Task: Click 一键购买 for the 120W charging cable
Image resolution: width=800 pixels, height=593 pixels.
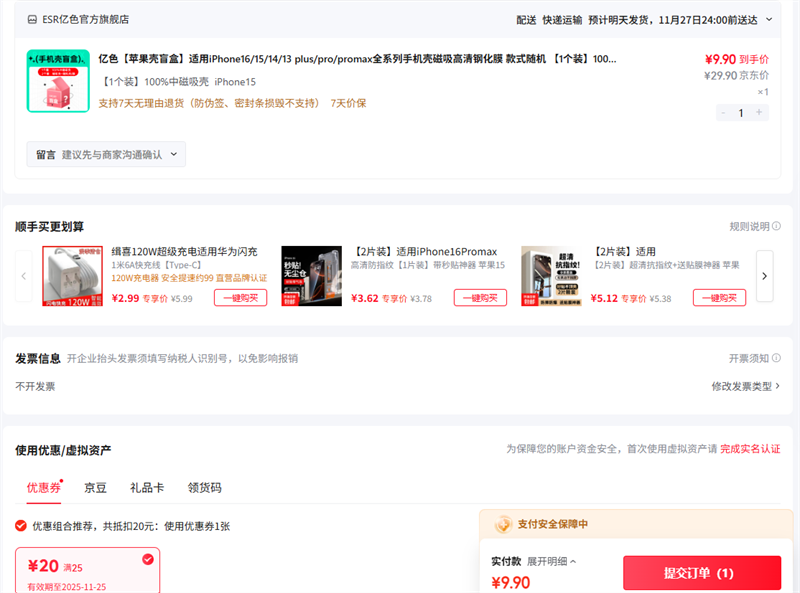Action: [240, 298]
